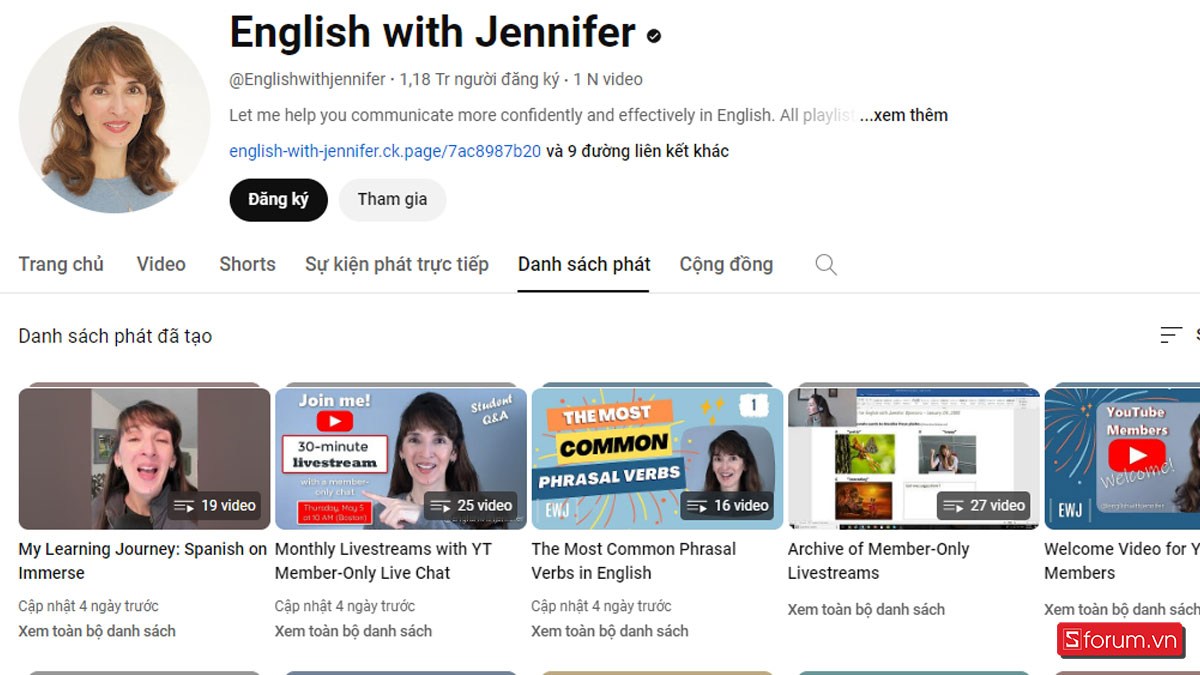The image size is (1200, 675).
Task: Click the Tham gia join button
Action: tap(392, 199)
